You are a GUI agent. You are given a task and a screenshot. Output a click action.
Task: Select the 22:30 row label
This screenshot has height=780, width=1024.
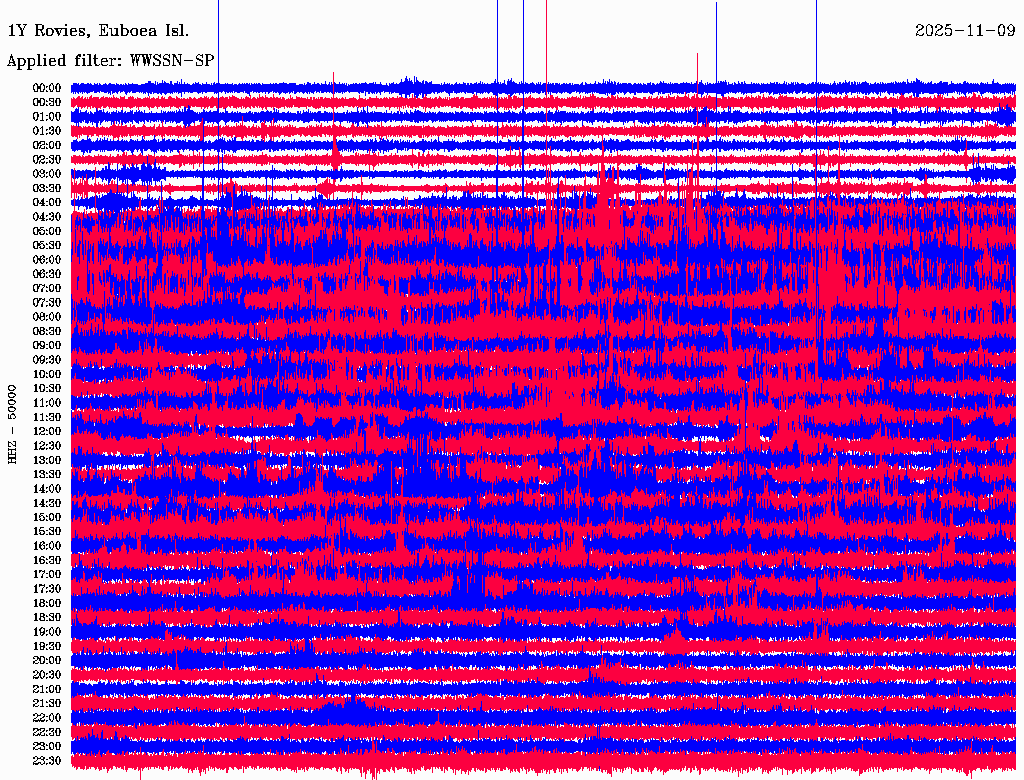point(46,732)
